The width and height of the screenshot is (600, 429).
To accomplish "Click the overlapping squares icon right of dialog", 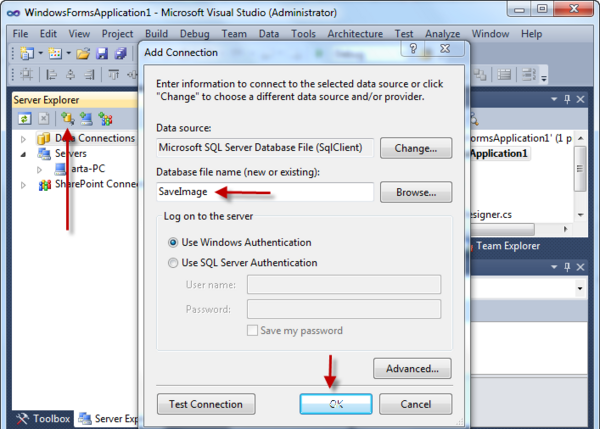I will 479,74.
